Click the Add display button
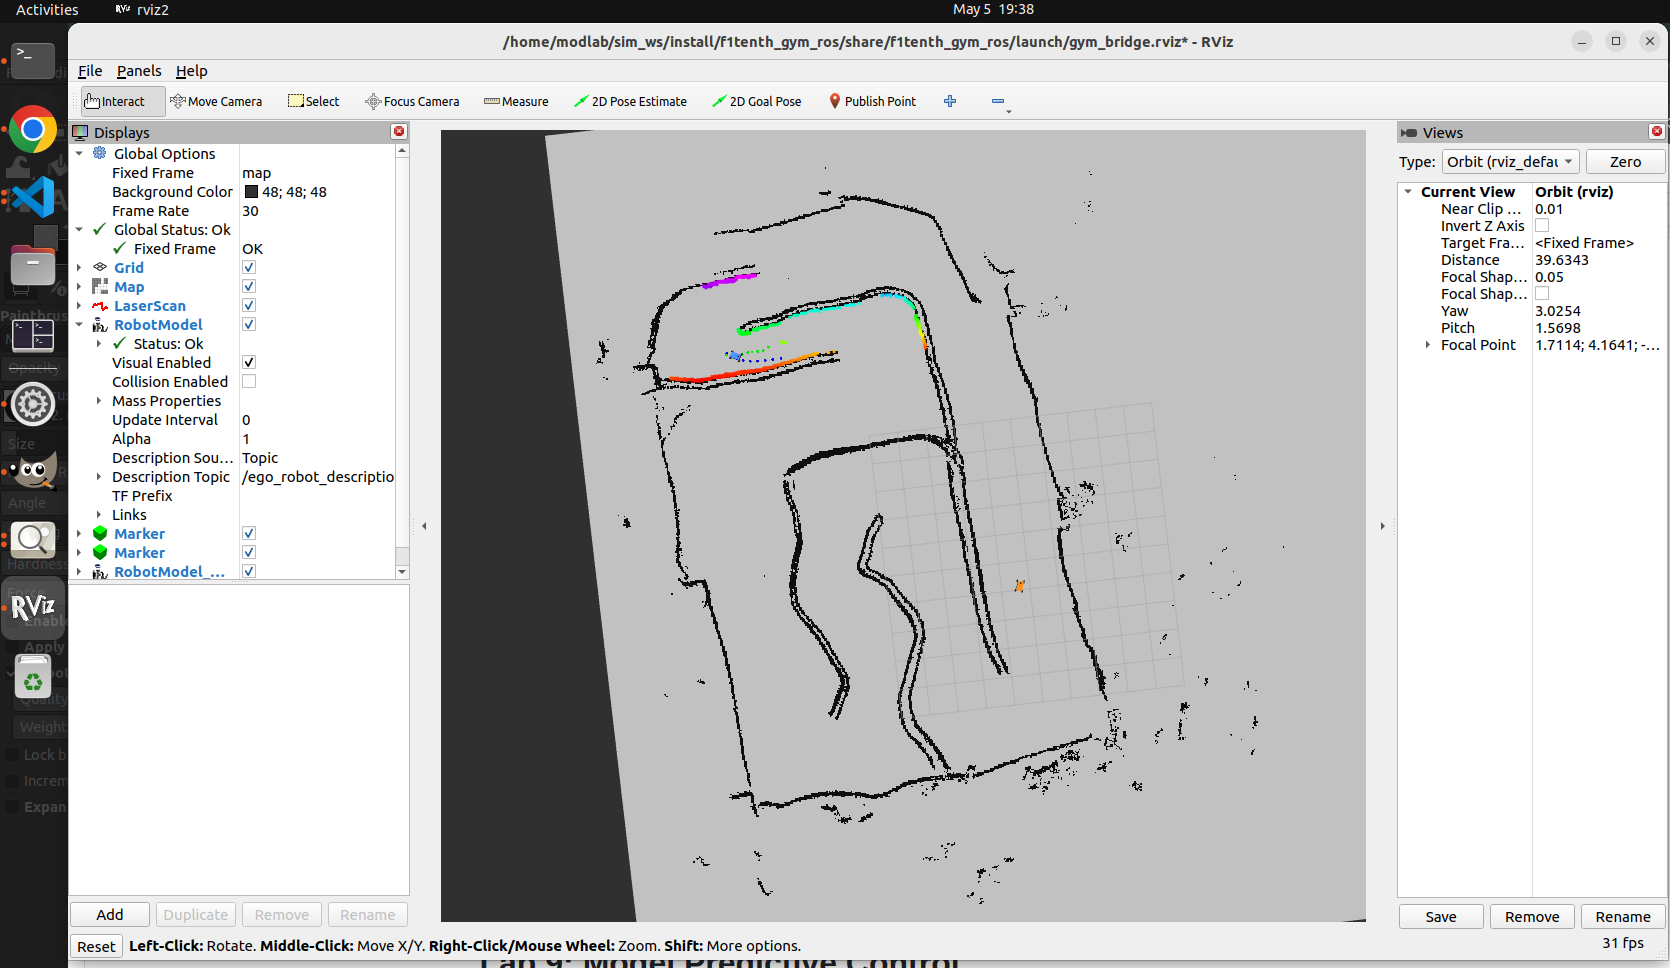The width and height of the screenshot is (1670, 968). (x=110, y=915)
